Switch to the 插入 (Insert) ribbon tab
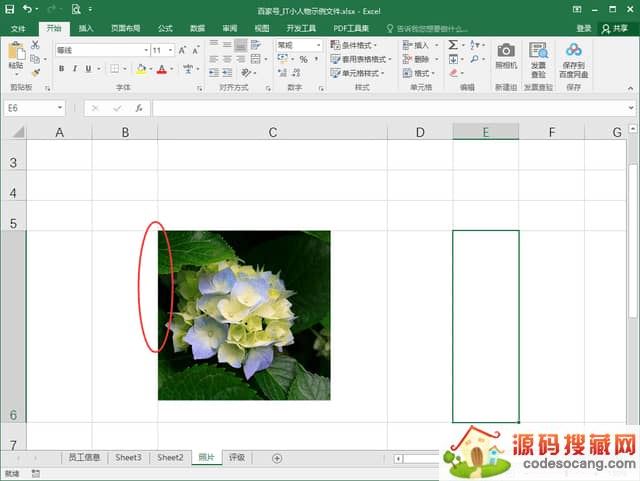Image resolution: width=640 pixels, height=481 pixels. pyautogui.click(x=86, y=28)
